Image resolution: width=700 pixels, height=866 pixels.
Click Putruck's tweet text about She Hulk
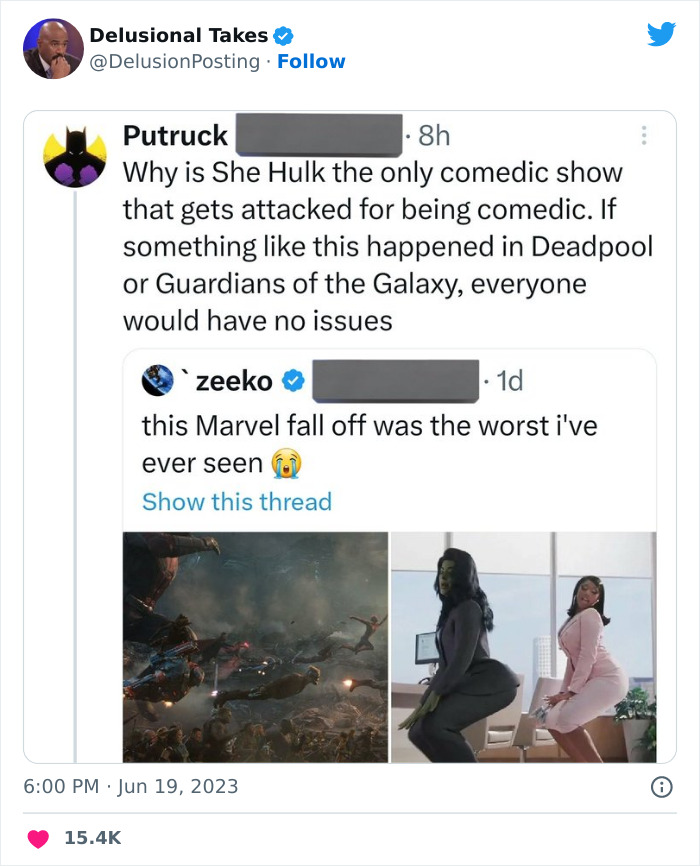372,247
